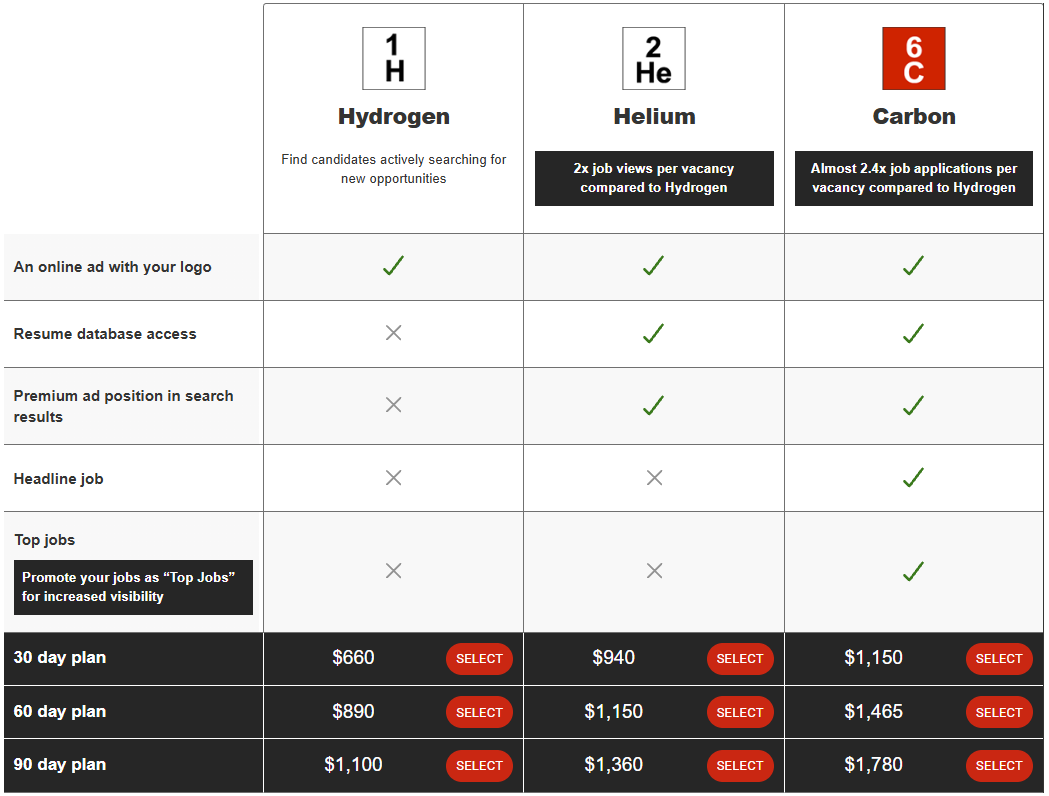Open the Top Jobs promotion tooltip badge

pyautogui.click(x=133, y=587)
